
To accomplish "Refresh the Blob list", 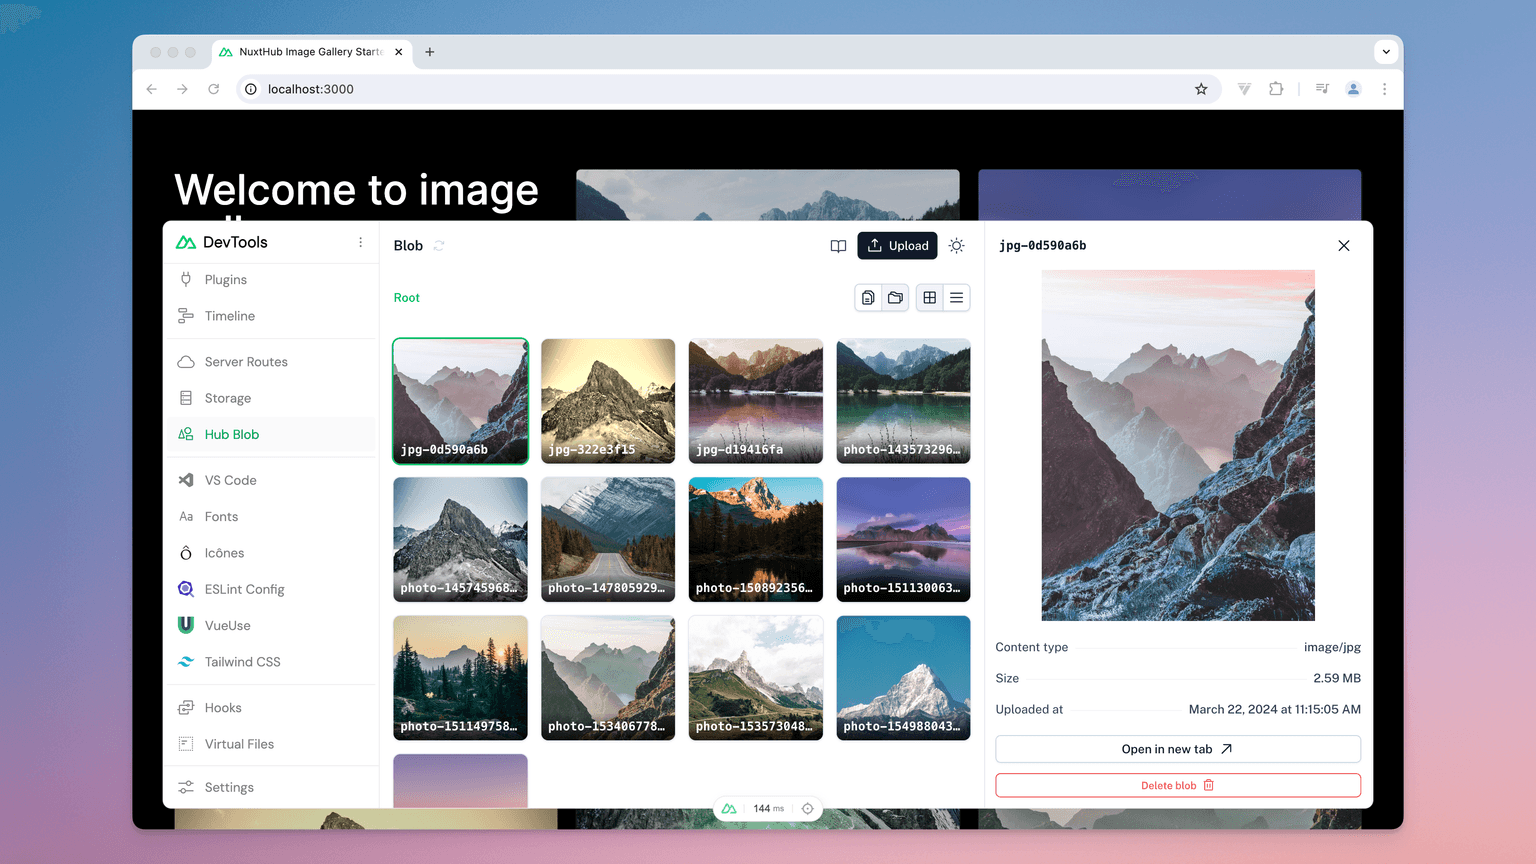I will pyautogui.click(x=441, y=246).
